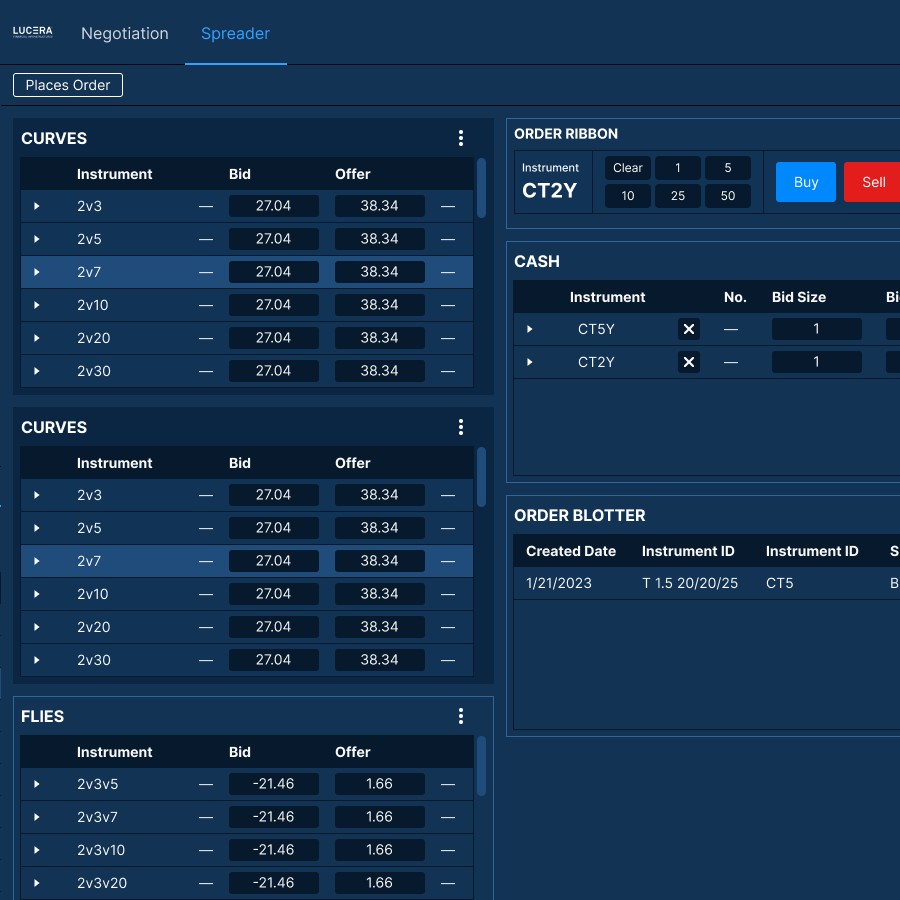Click T 1.5 20/20/25 in Order Blotter
The image size is (900, 900).
click(690, 583)
